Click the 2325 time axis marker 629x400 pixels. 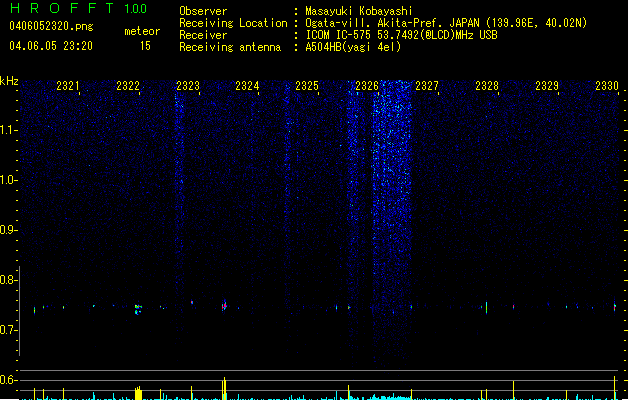pos(307,86)
